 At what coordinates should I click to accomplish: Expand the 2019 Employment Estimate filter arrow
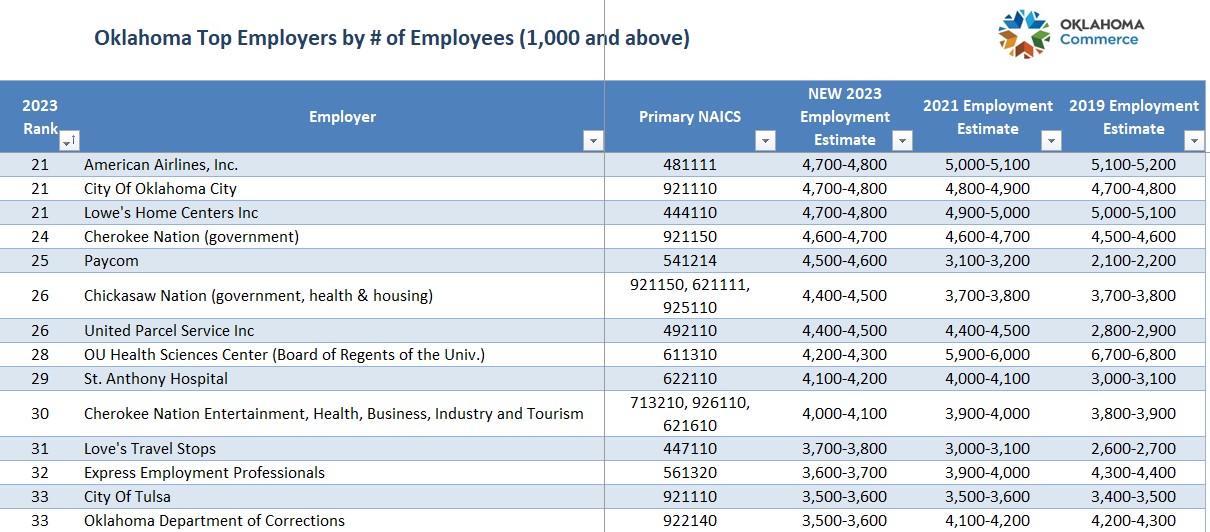1193,141
